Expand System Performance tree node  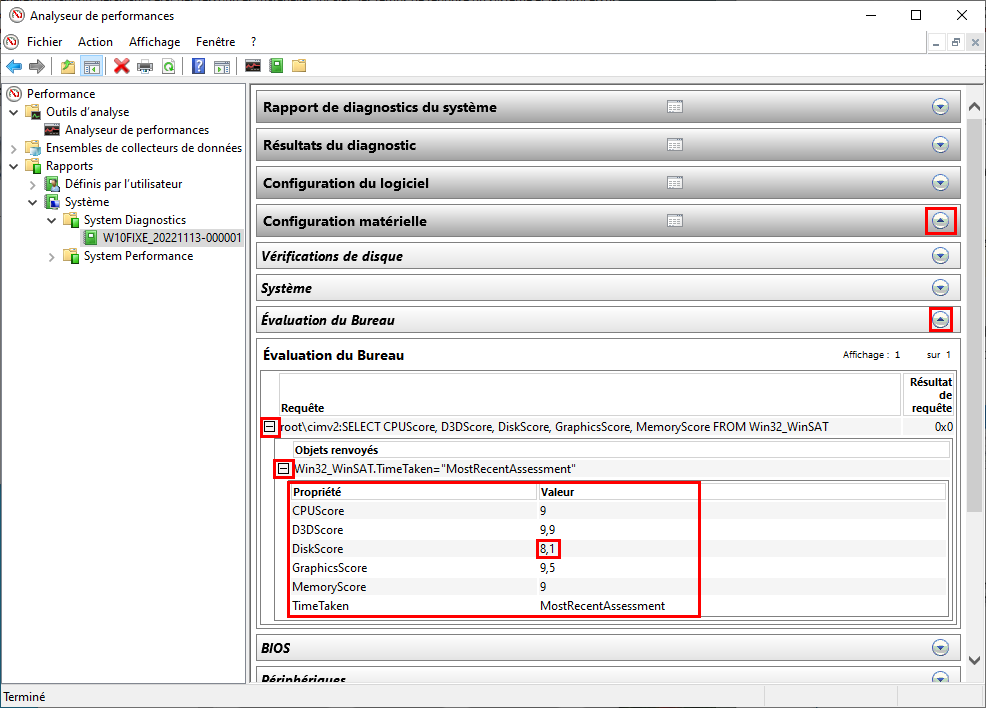coord(52,257)
